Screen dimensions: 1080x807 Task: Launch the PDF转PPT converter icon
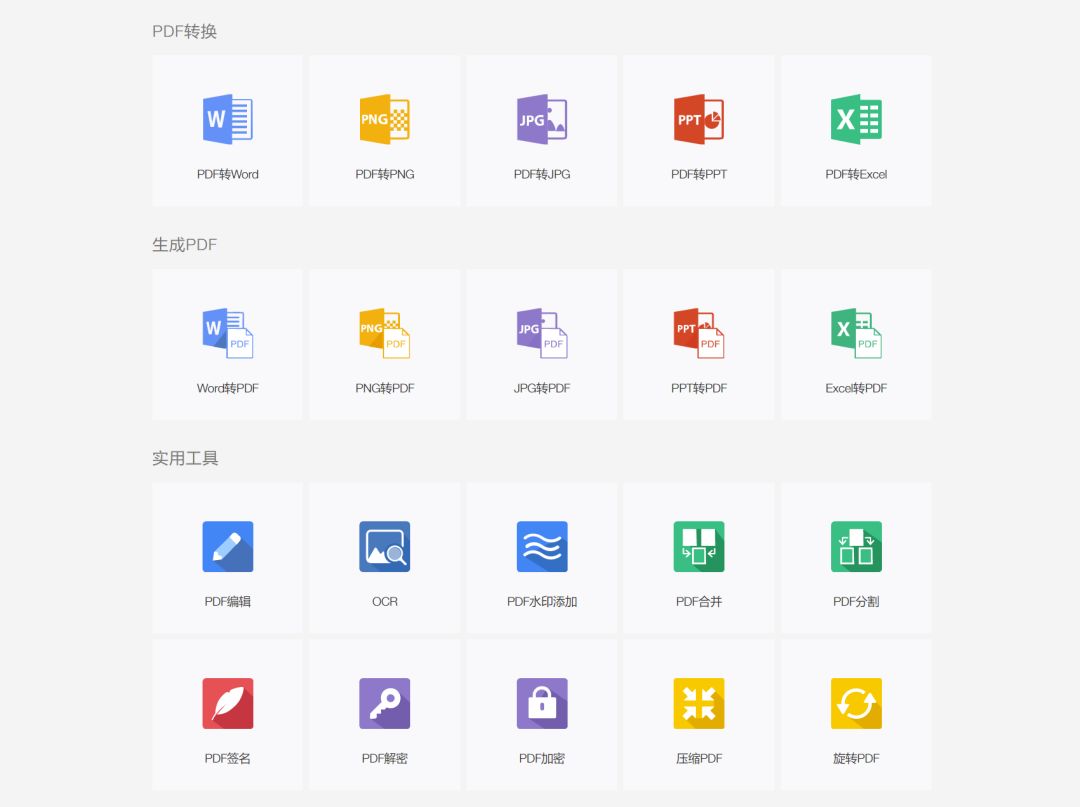pos(698,120)
